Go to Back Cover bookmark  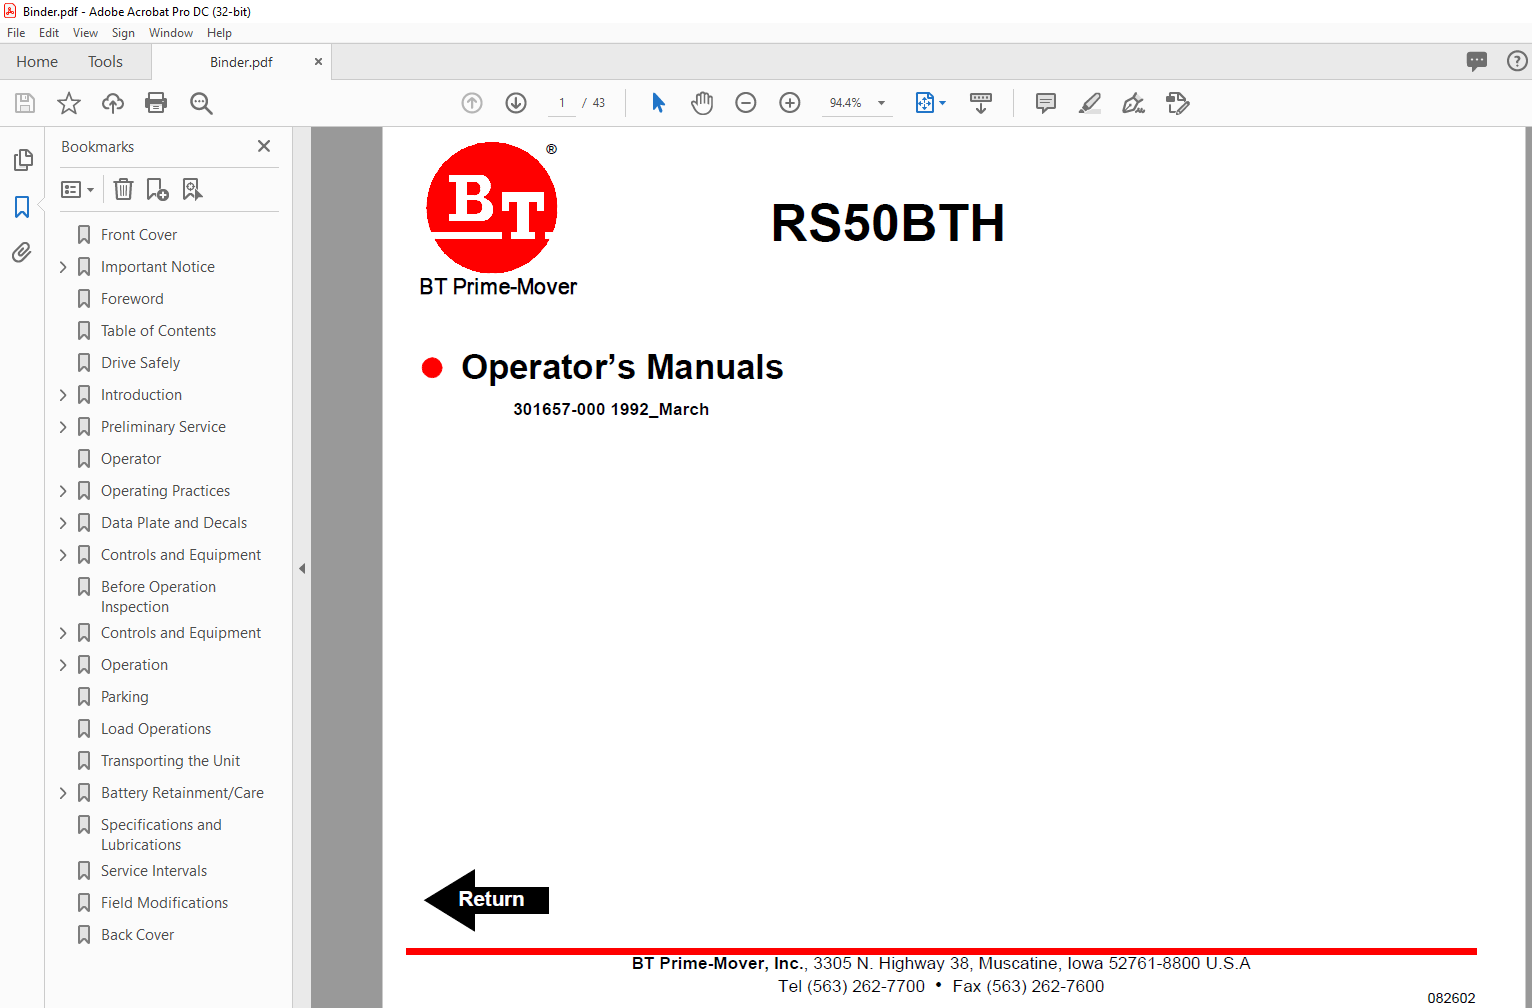pyautogui.click(x=137, y=935)
